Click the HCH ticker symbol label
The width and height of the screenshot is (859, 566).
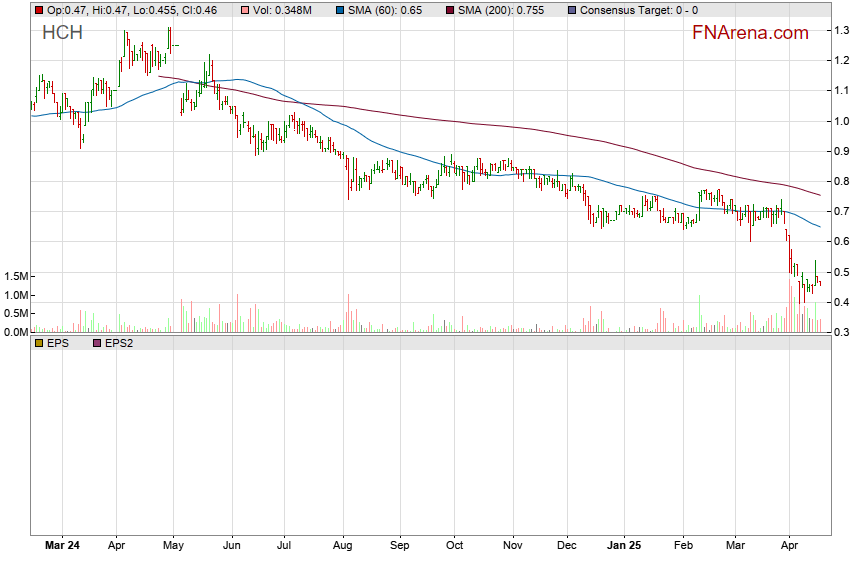coord(62,33)
